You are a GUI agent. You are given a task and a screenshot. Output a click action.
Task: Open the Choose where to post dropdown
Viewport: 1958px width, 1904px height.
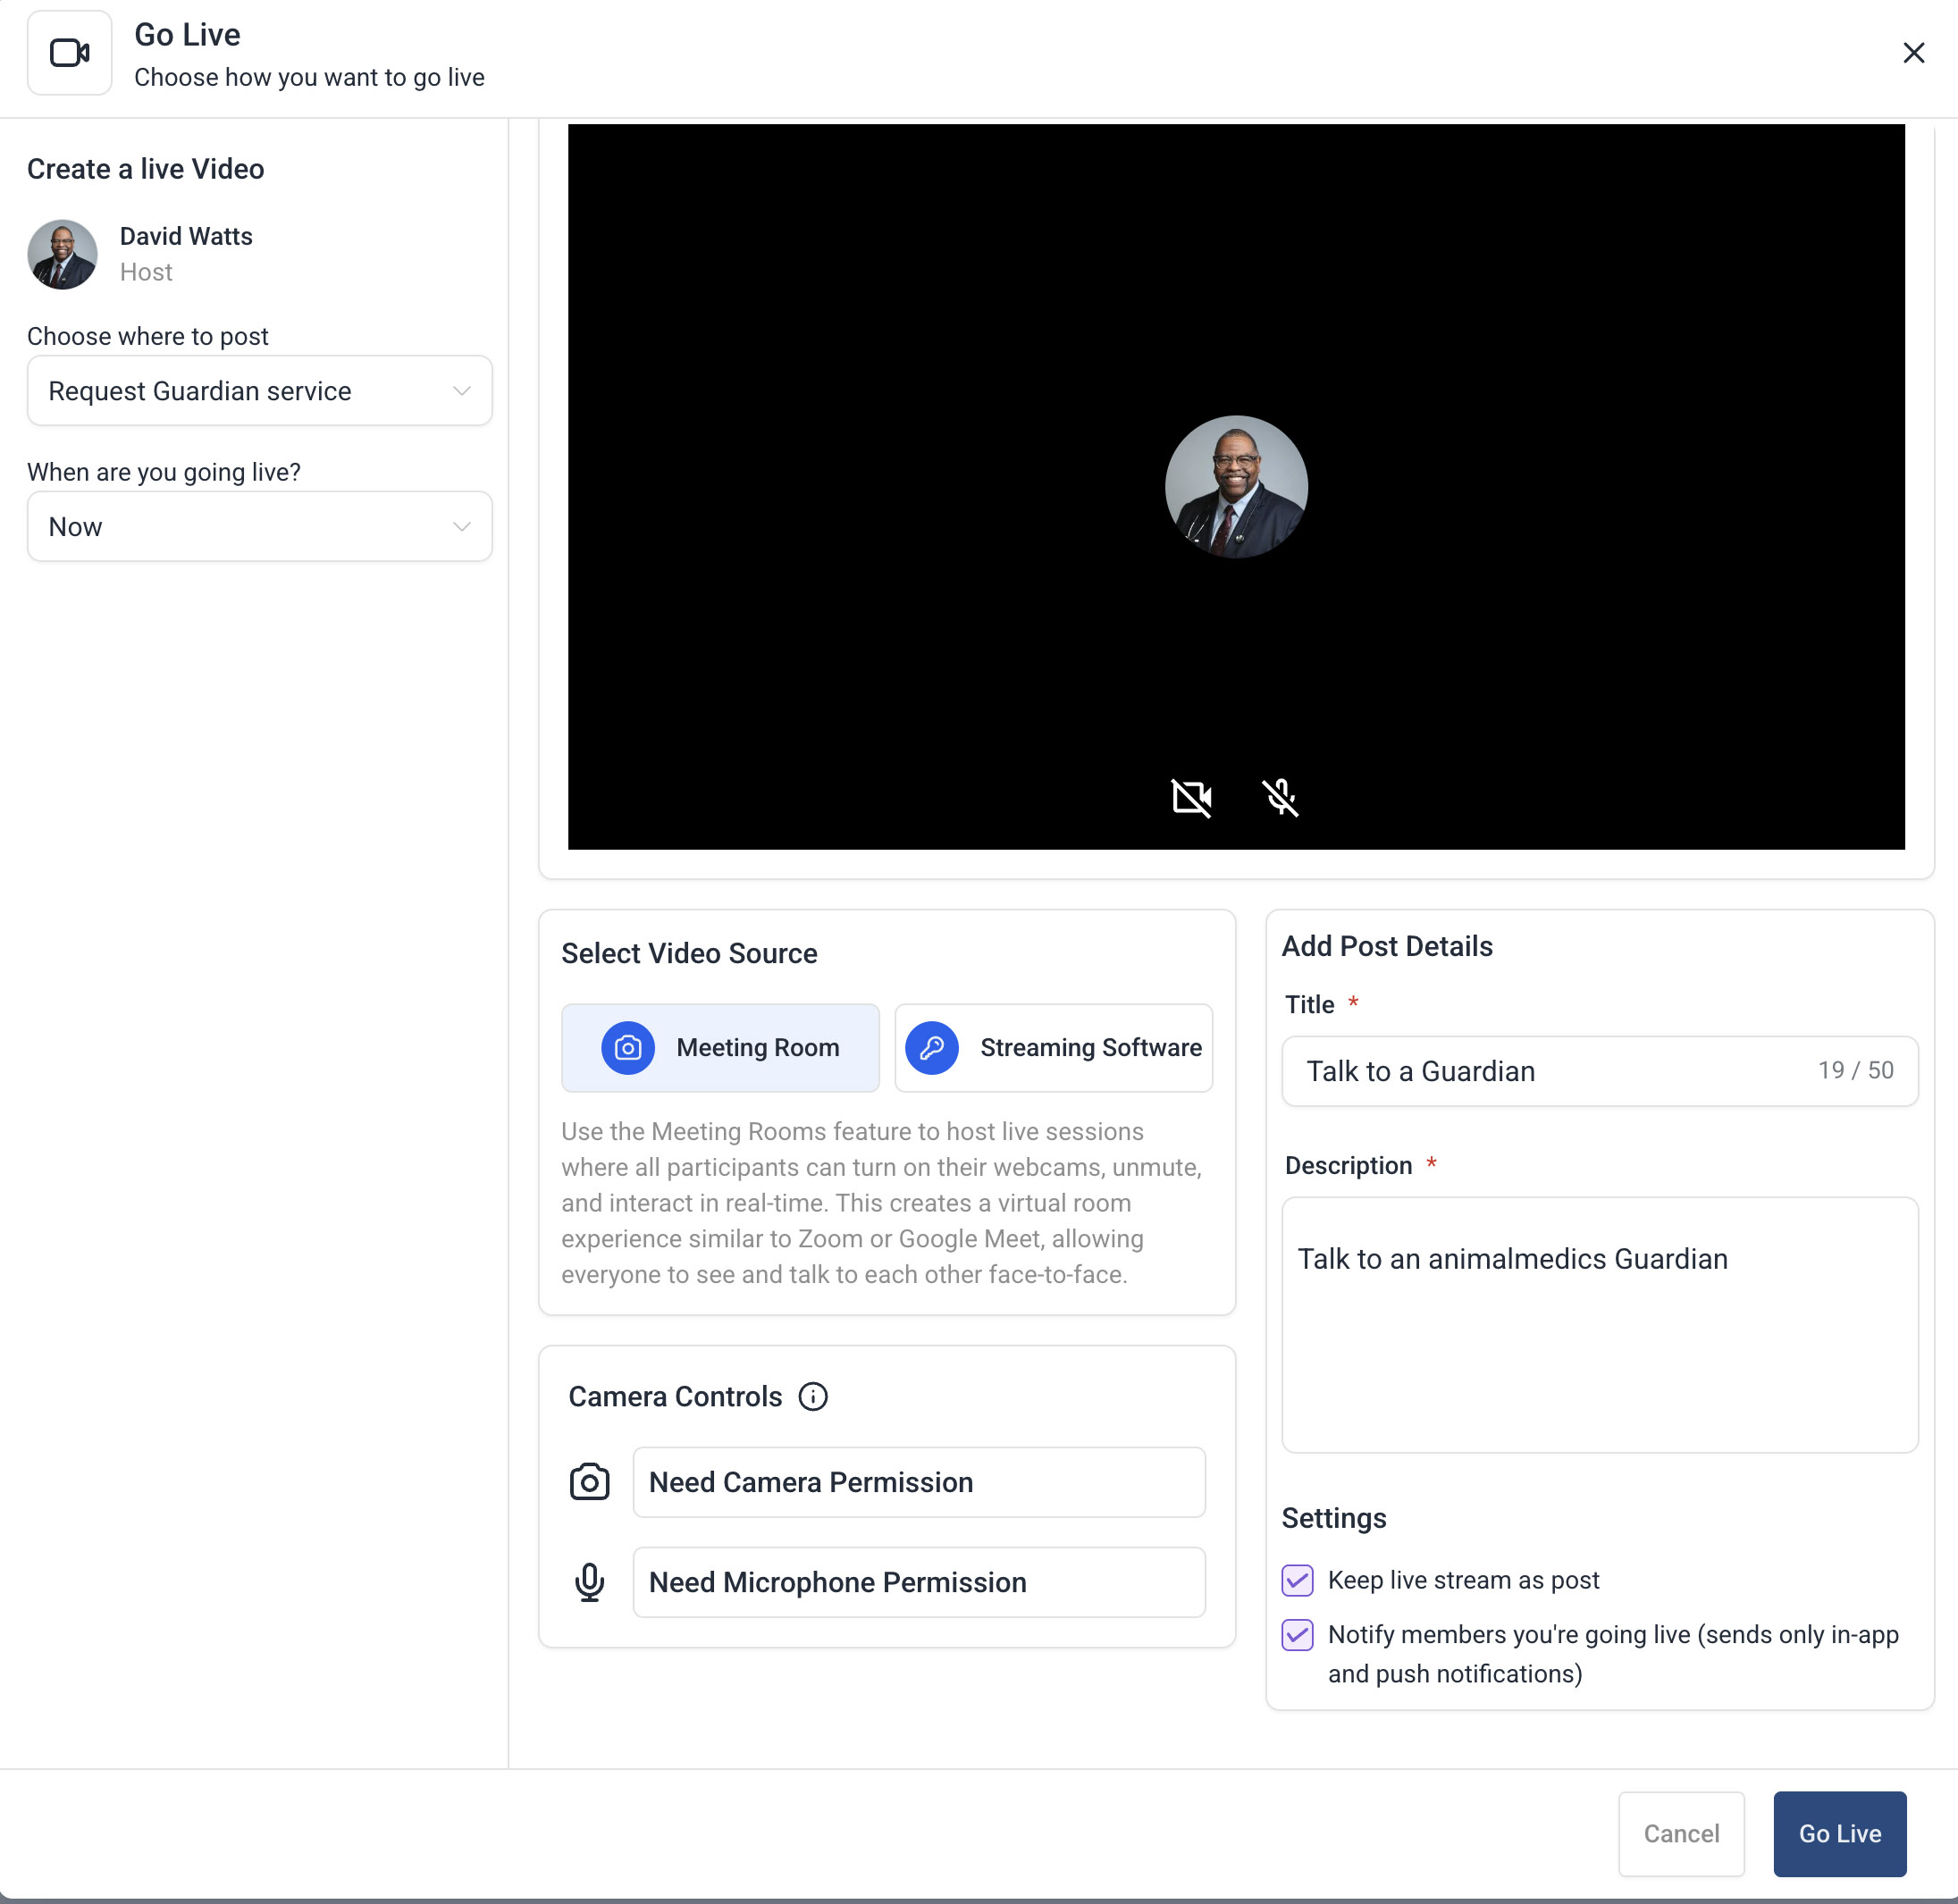(259, 391)
